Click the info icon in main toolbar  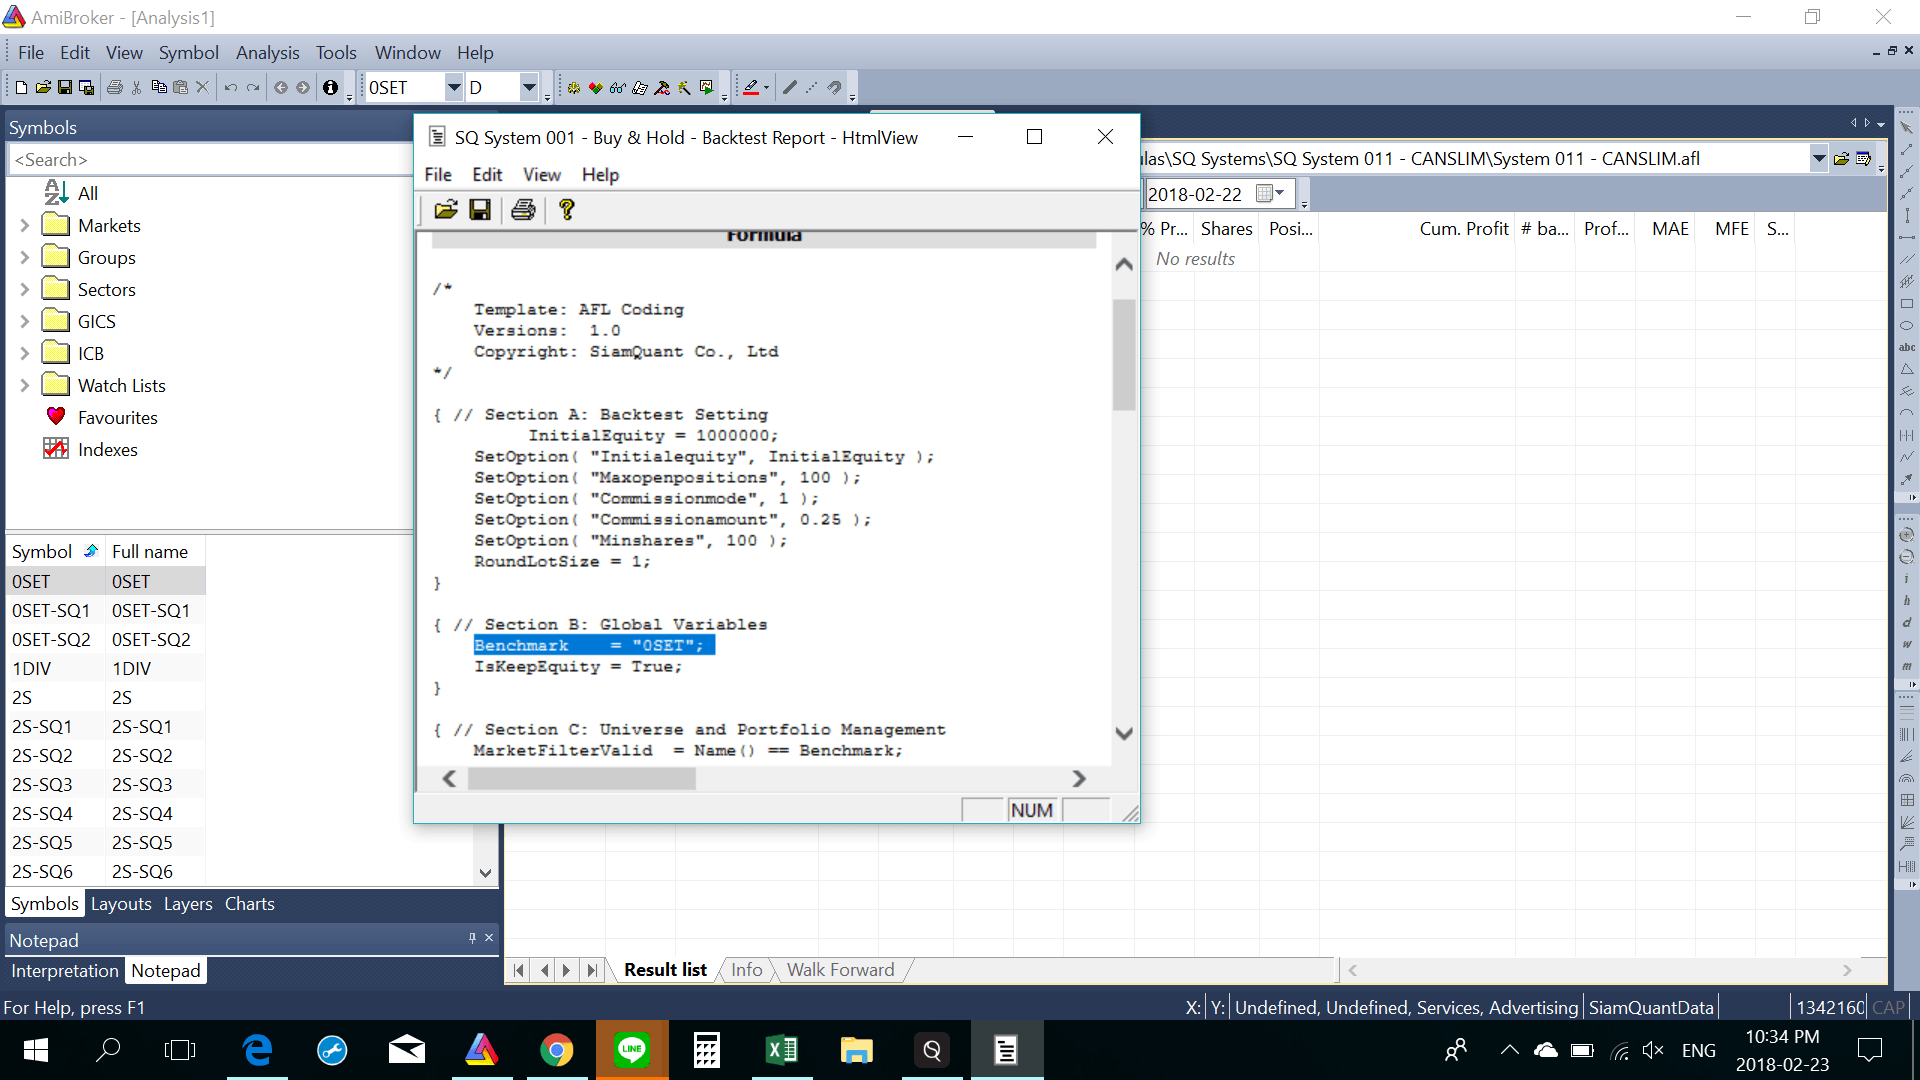[x=330, y=88]
